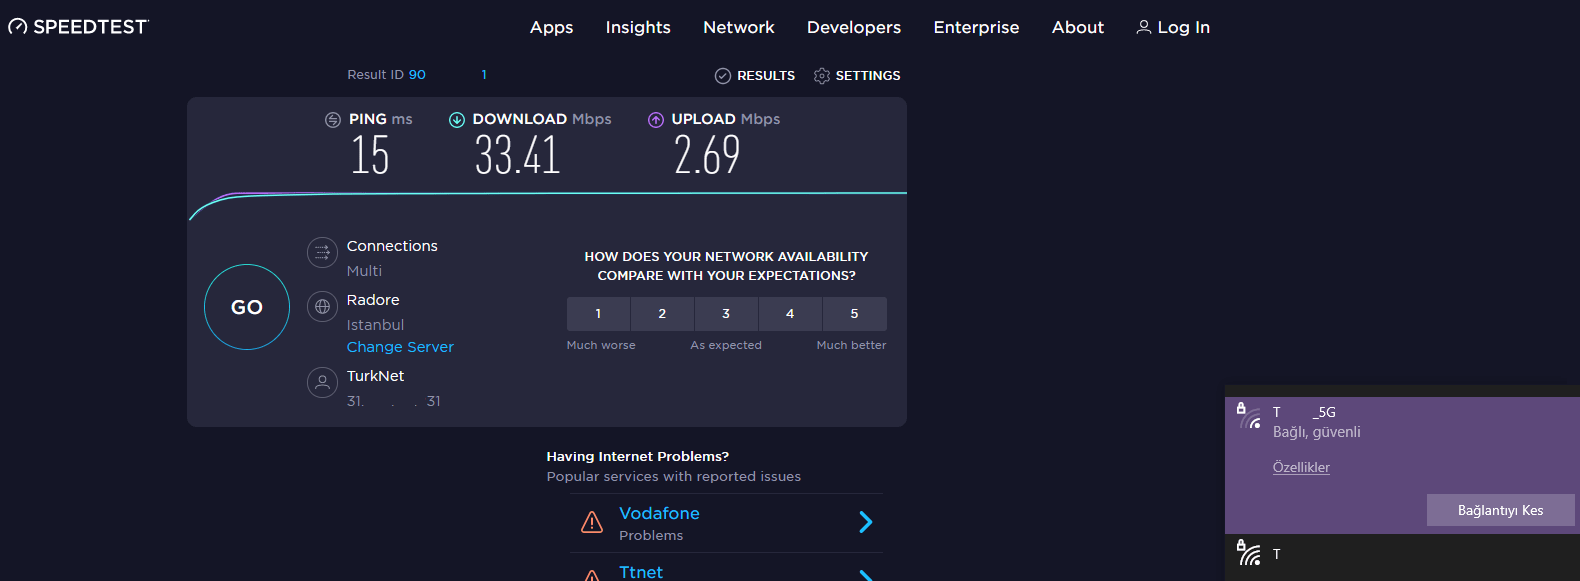
Task: Open Özellikler link for connected Wi-Fi
Action: click(x=1301, y=467)
